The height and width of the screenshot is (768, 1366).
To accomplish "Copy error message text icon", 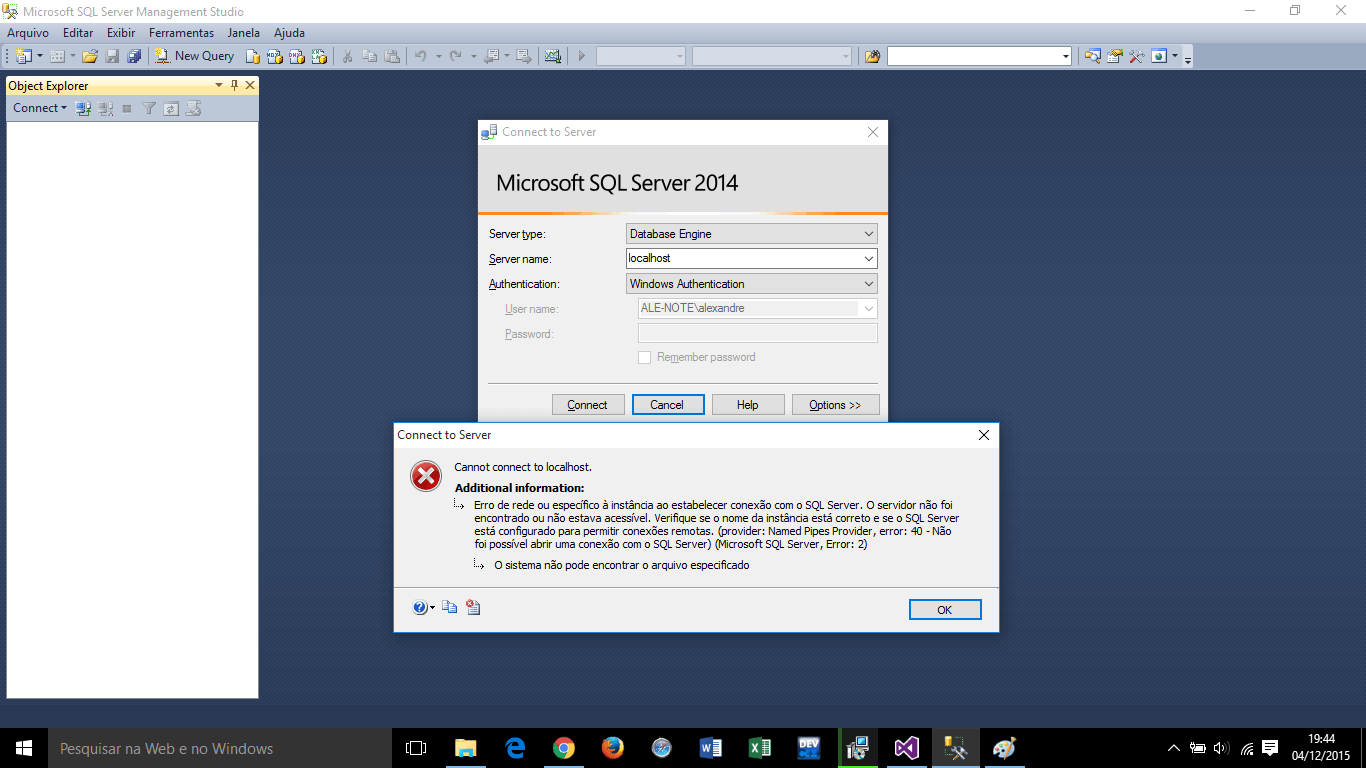I will click(450, 607).
